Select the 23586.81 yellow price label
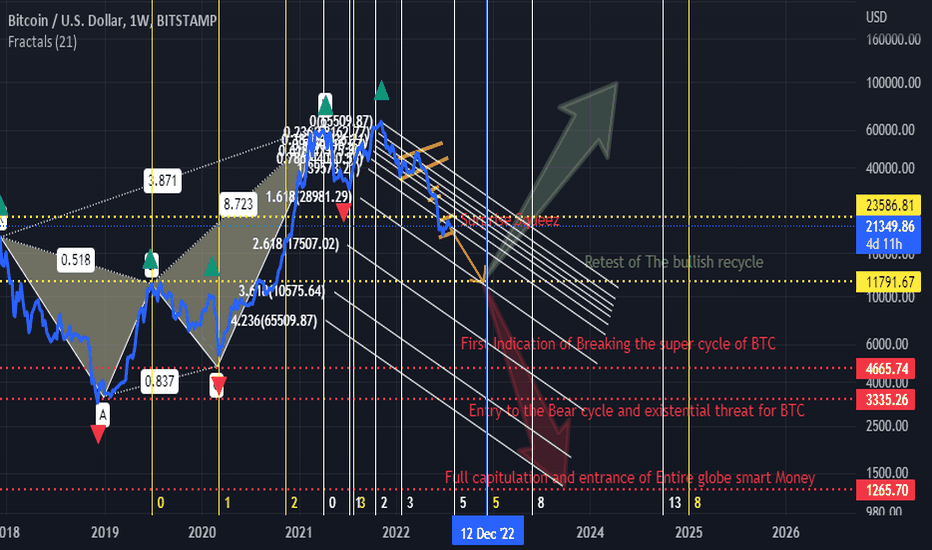 point(889,205)
